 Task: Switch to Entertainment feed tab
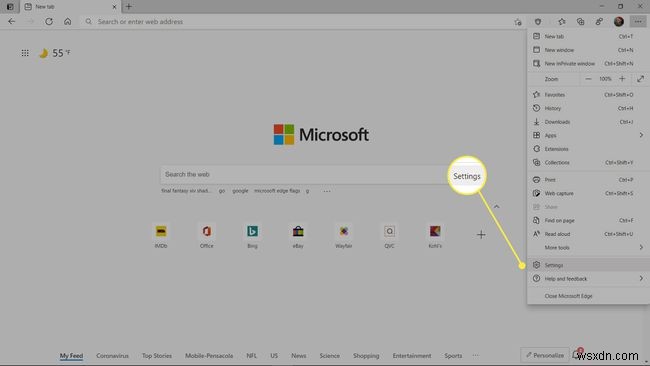click(412, 356)
